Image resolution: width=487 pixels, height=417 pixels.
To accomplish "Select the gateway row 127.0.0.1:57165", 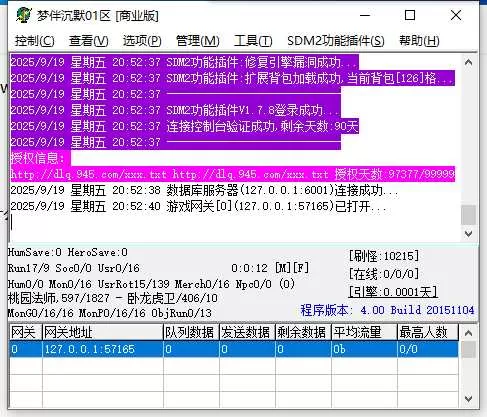I will pos(233,349).
